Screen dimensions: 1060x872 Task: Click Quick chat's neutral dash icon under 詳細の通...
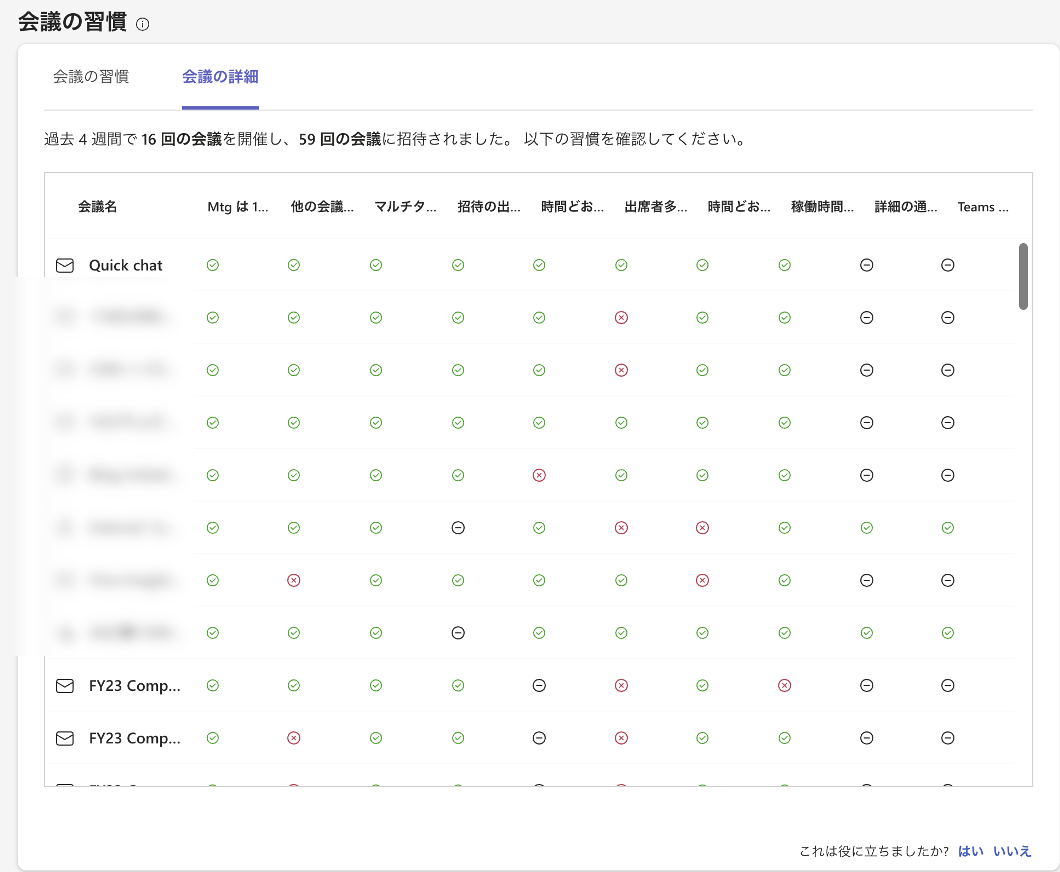tap(867, 265)
